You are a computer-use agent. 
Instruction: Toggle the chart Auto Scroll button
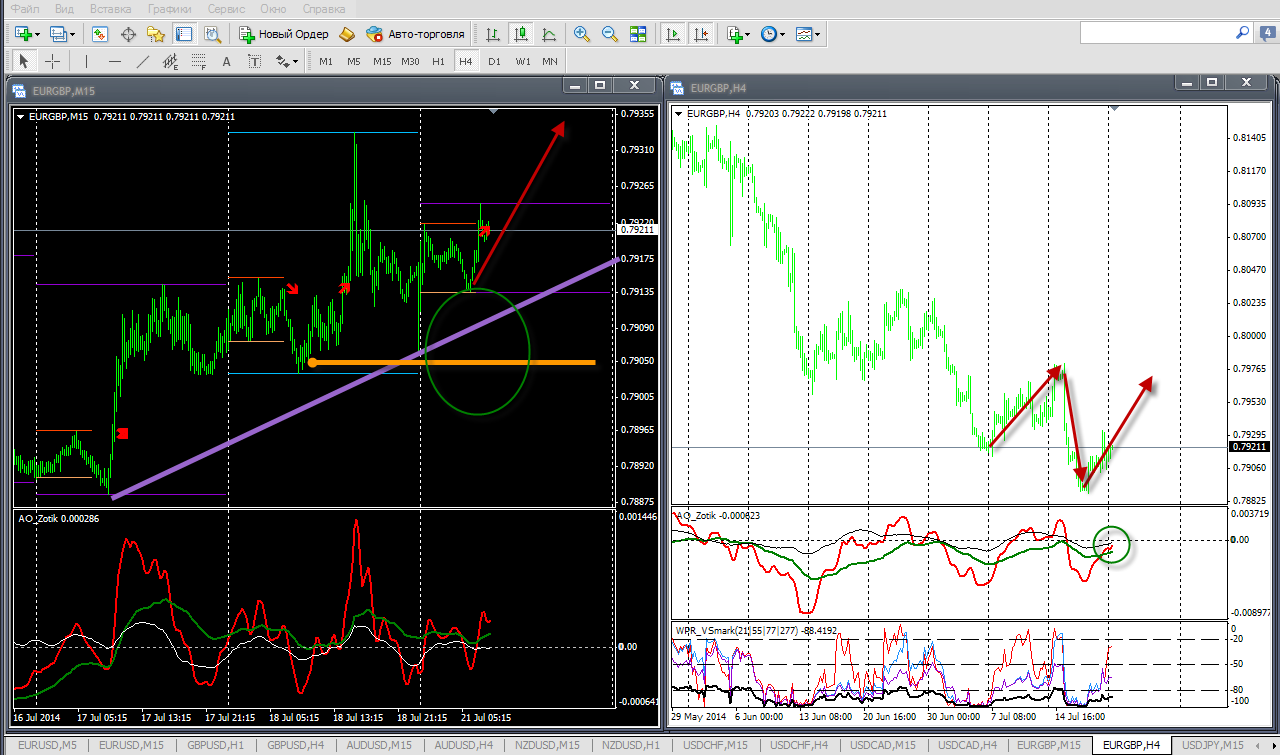pos(673,34)
